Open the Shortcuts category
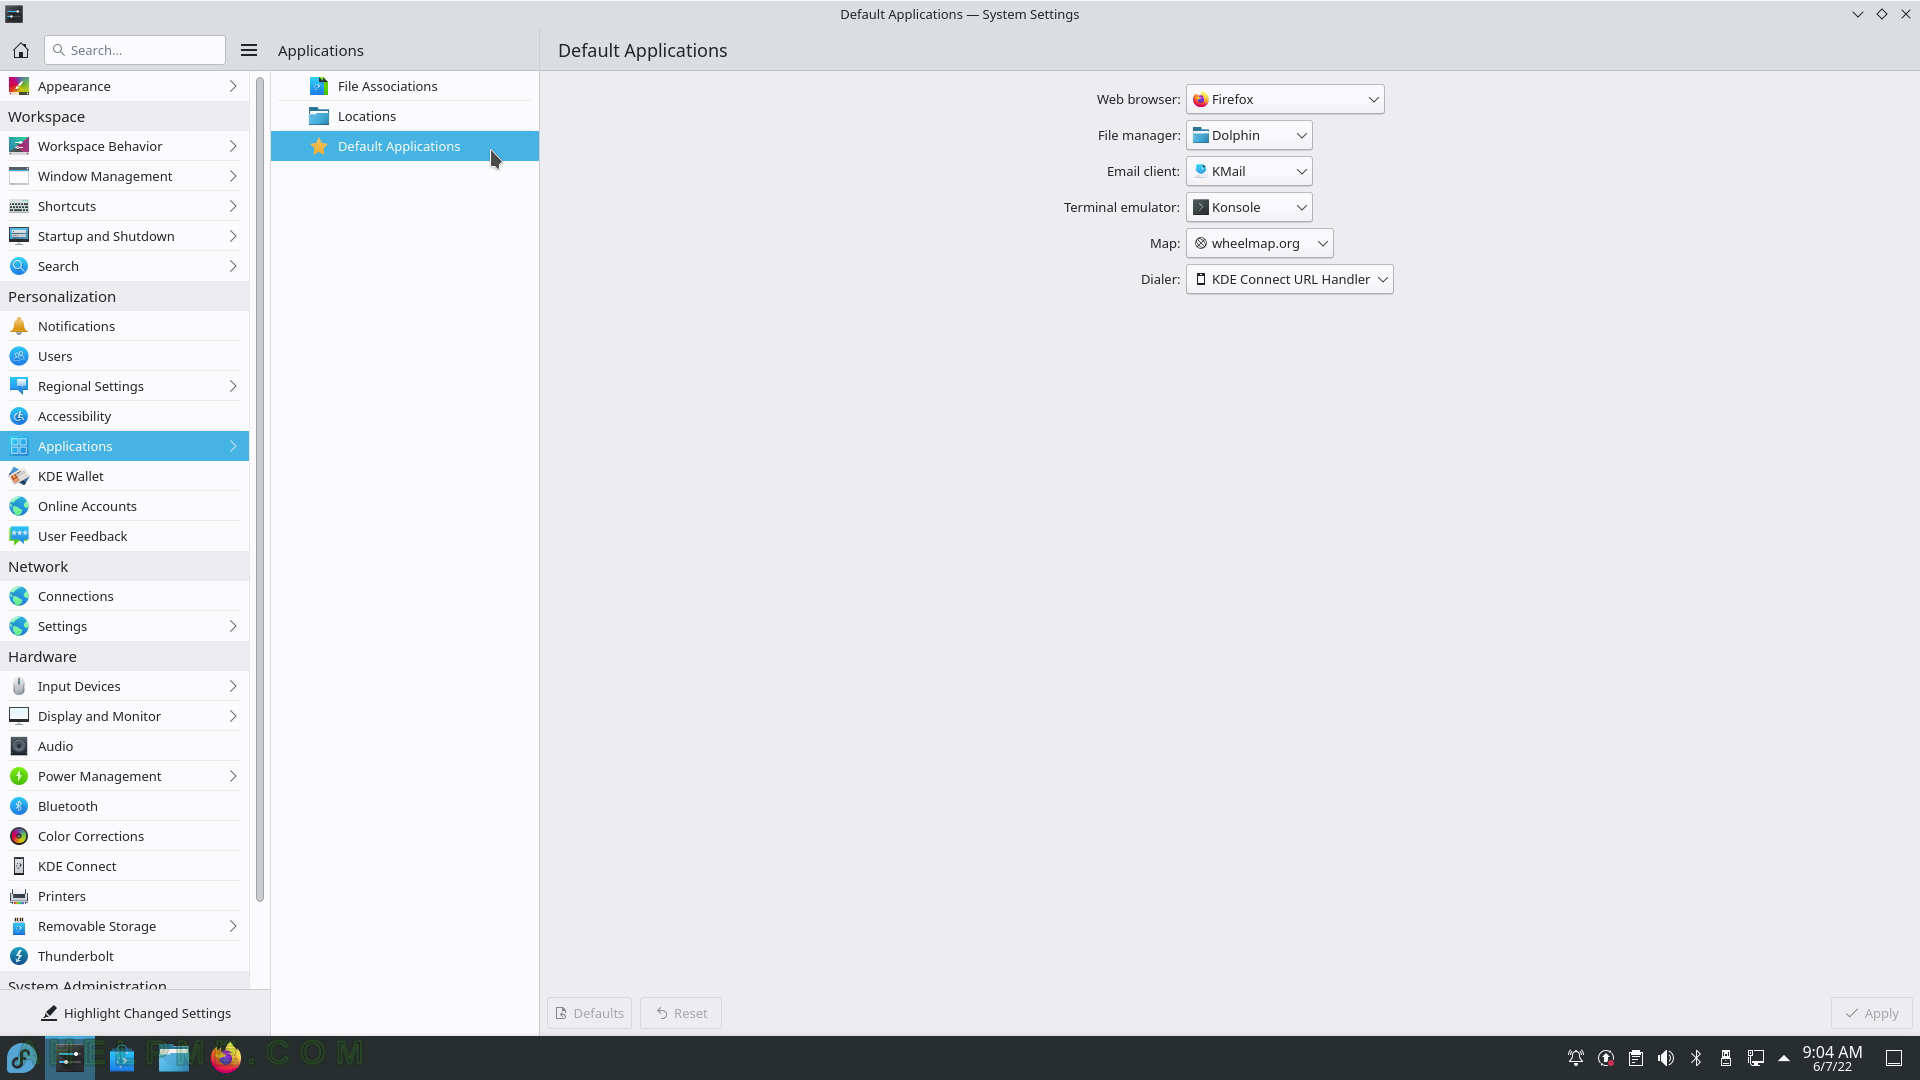 124,206
